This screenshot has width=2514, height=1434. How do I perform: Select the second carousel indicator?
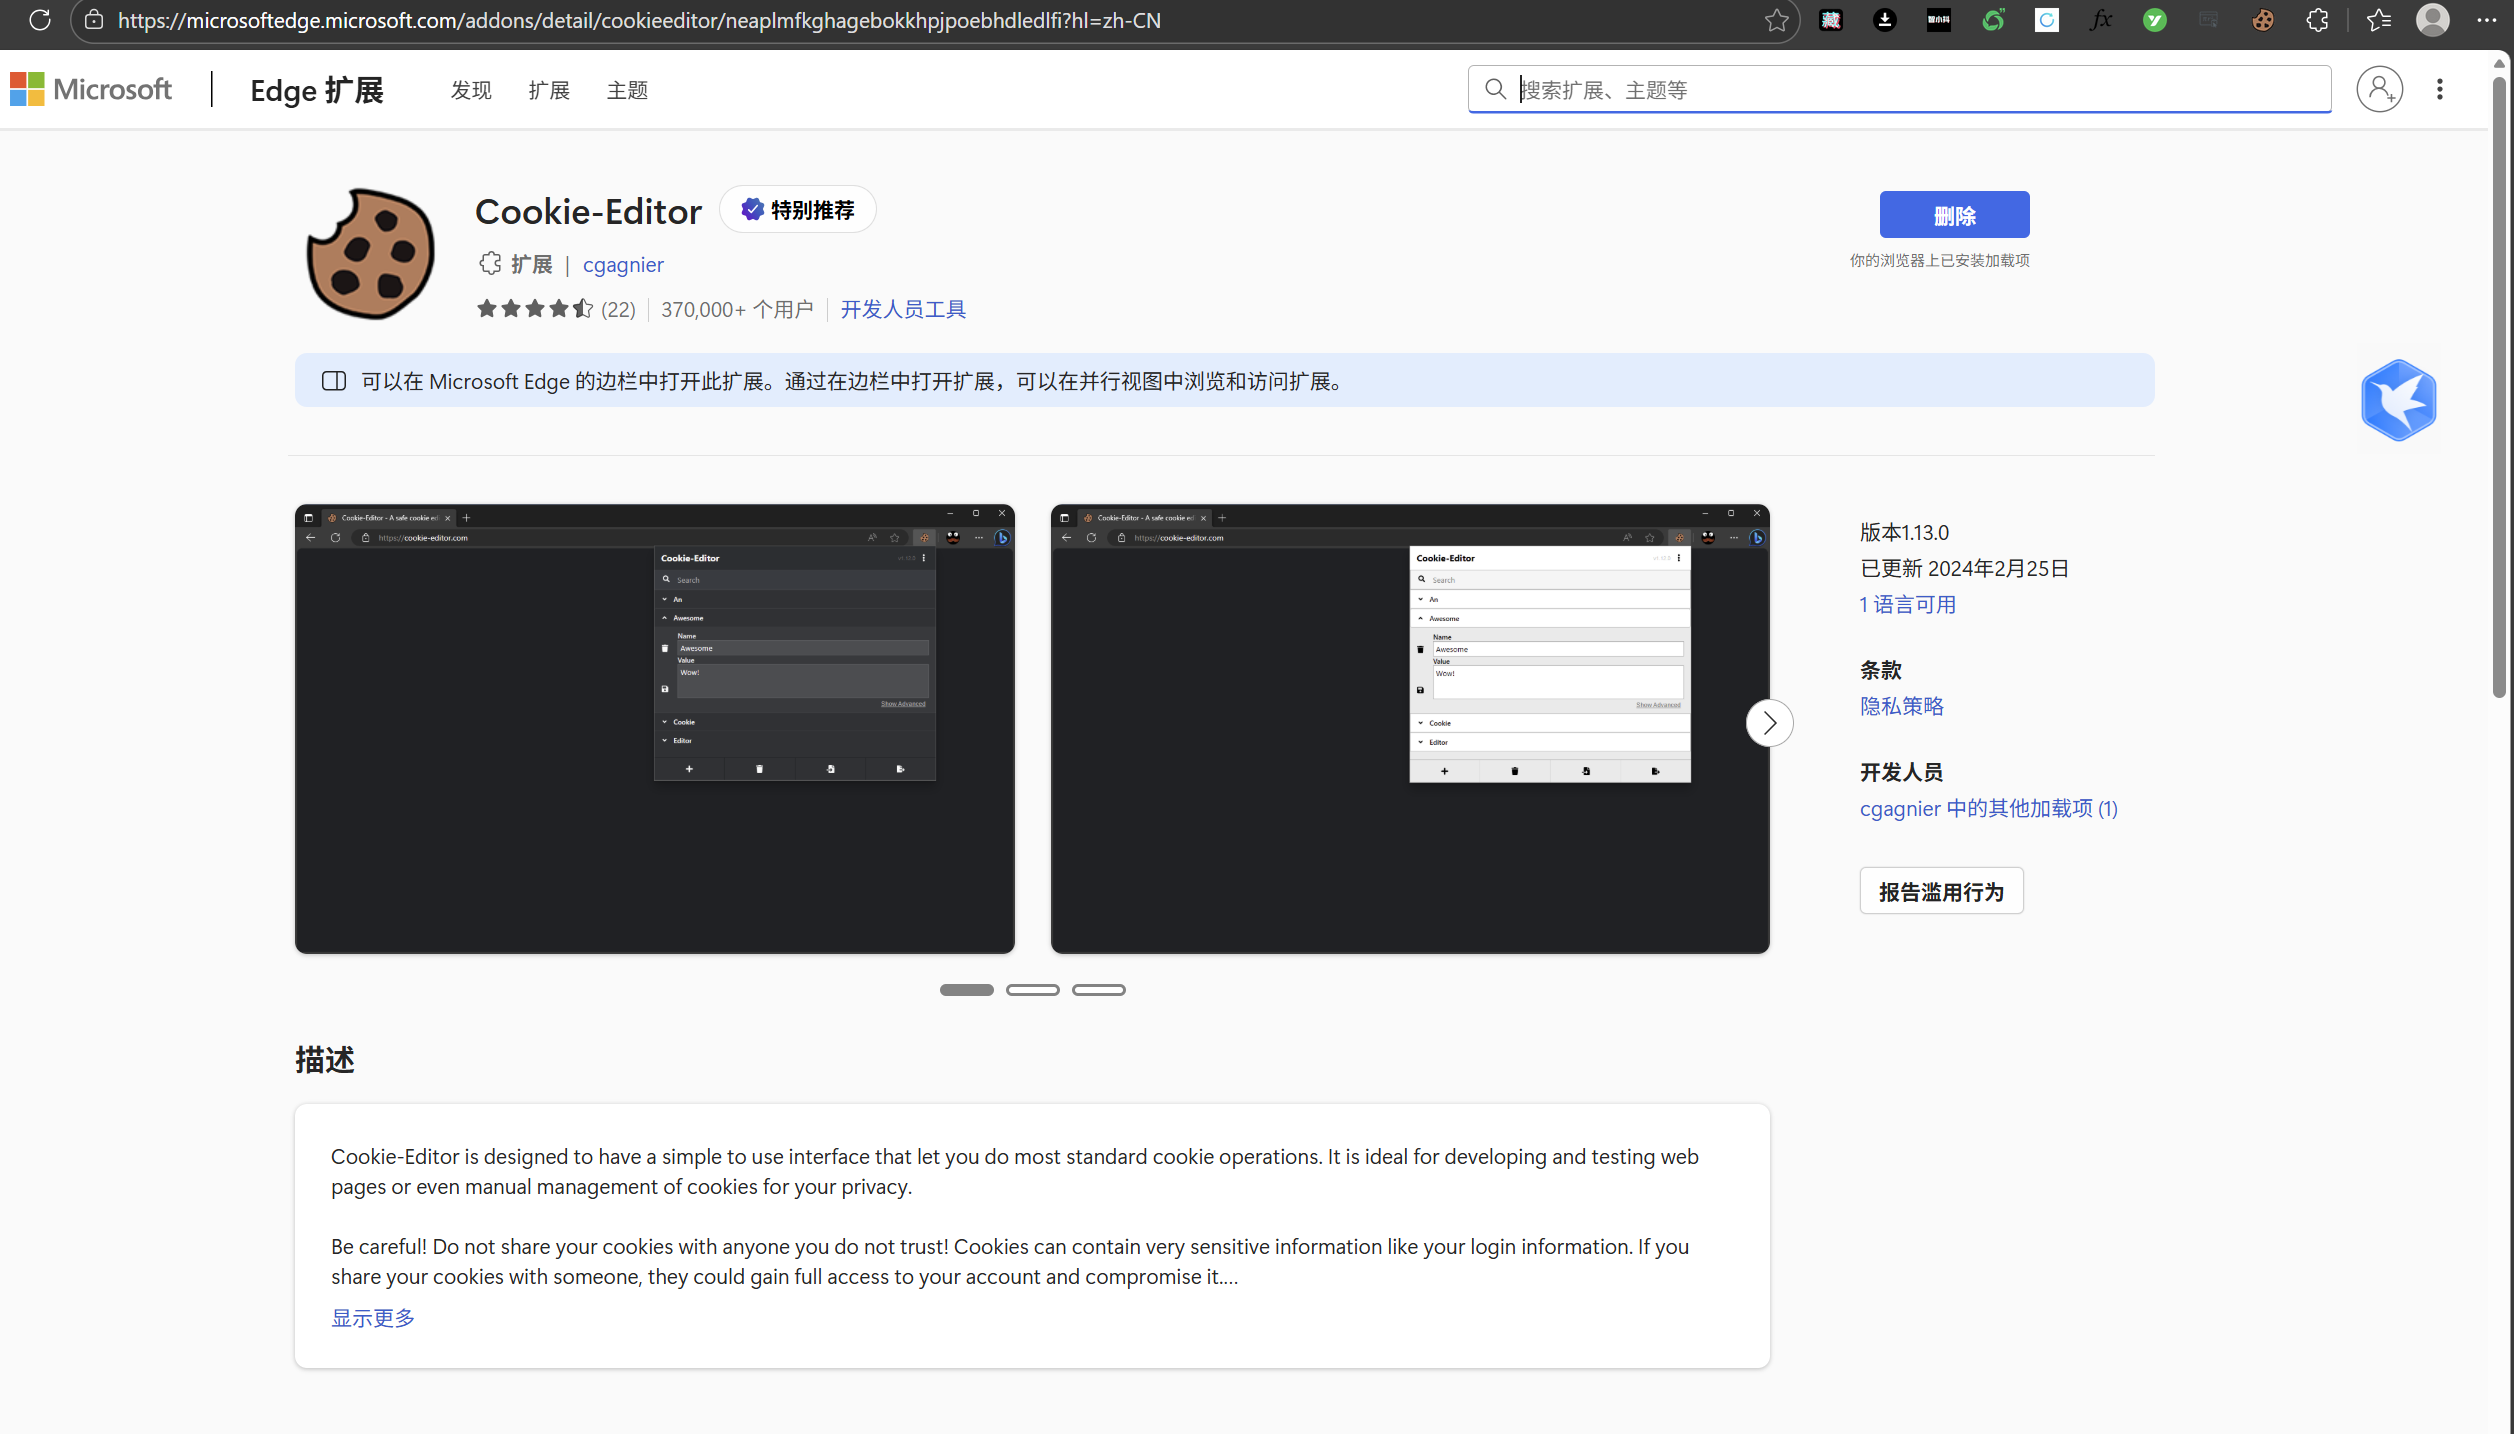(x=1032, y=990)
